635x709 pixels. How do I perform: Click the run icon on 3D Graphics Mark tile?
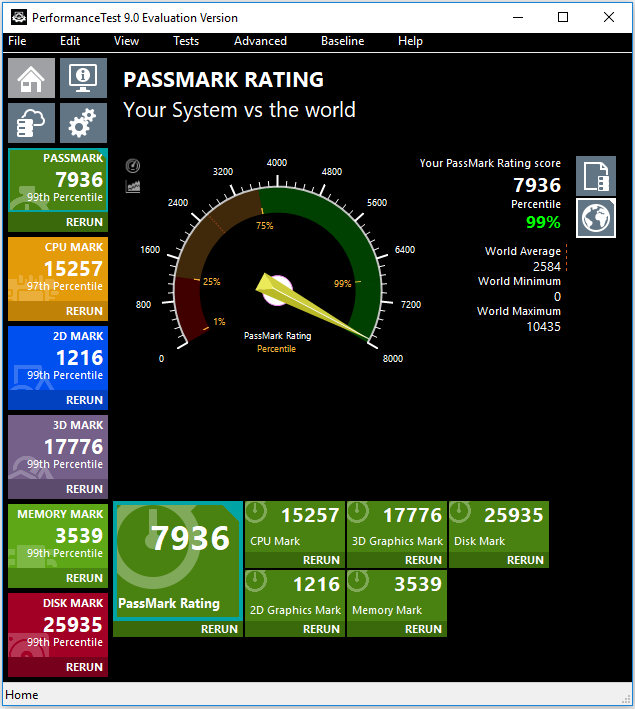(358, 512)
